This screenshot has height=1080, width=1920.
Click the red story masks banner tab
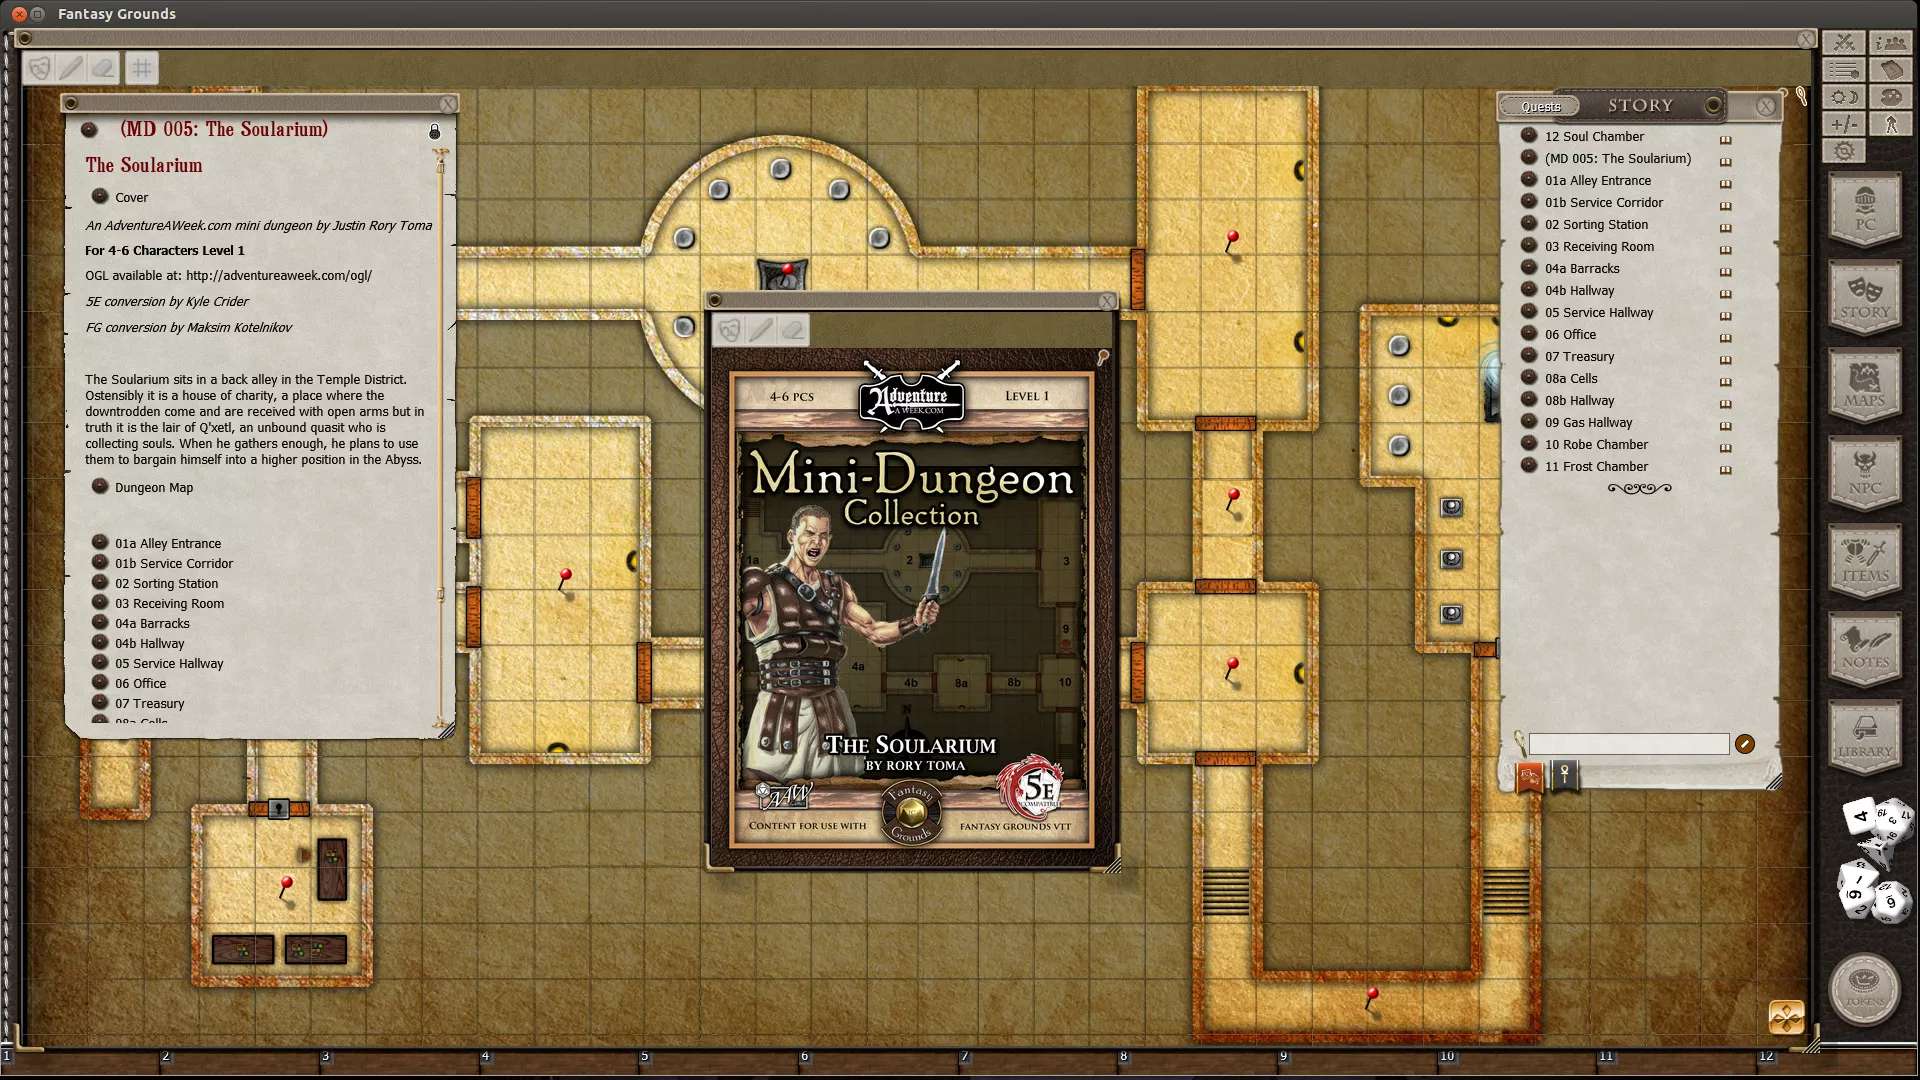tap(1530, 776)
